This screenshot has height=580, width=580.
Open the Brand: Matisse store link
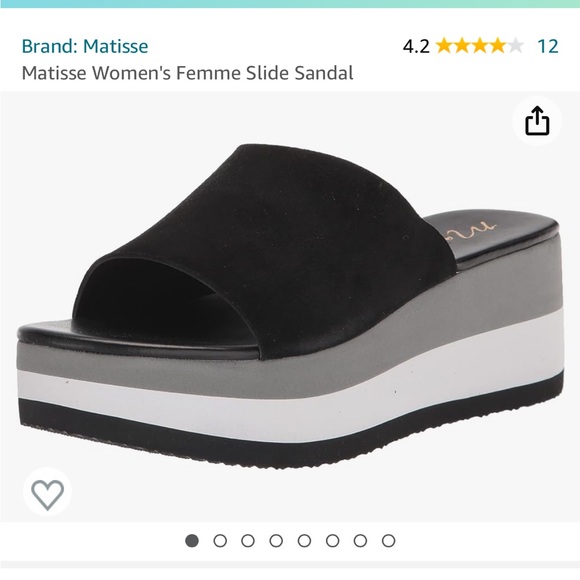coord(85,46)
